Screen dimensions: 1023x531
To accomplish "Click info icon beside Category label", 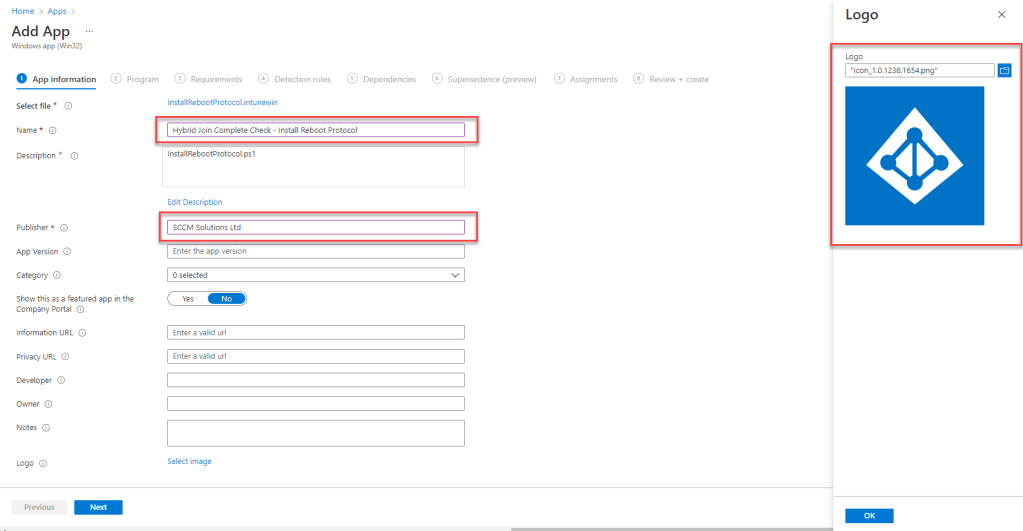I will click(57, 275).
